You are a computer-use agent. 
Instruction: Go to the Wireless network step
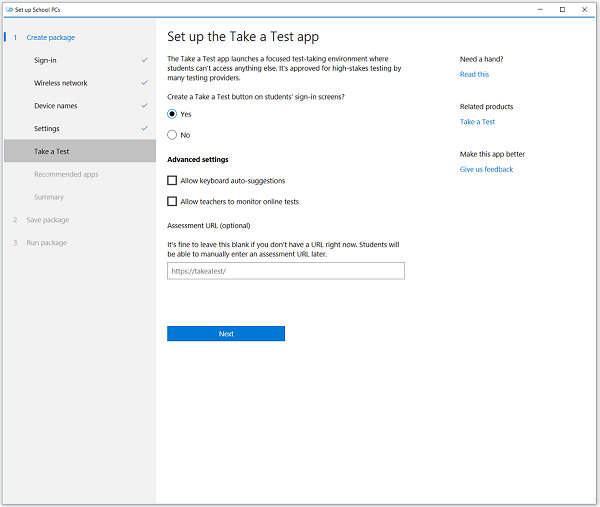(61, 83)
